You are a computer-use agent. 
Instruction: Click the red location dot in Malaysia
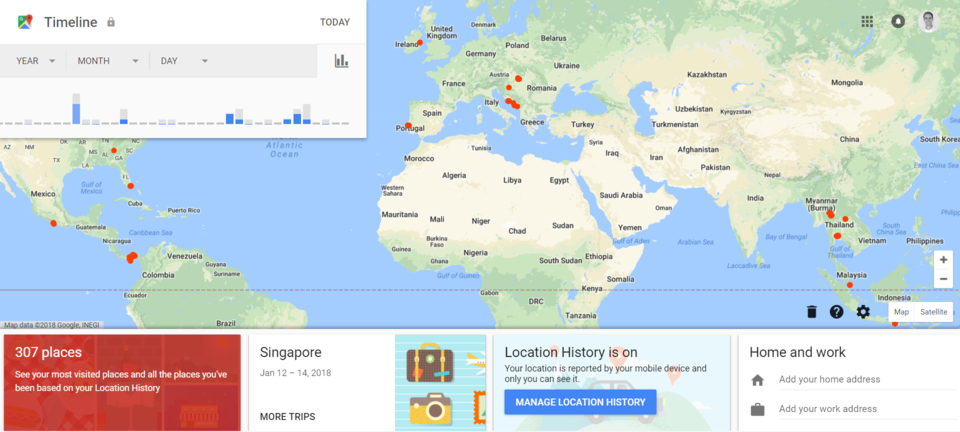[x=849, y=285]
